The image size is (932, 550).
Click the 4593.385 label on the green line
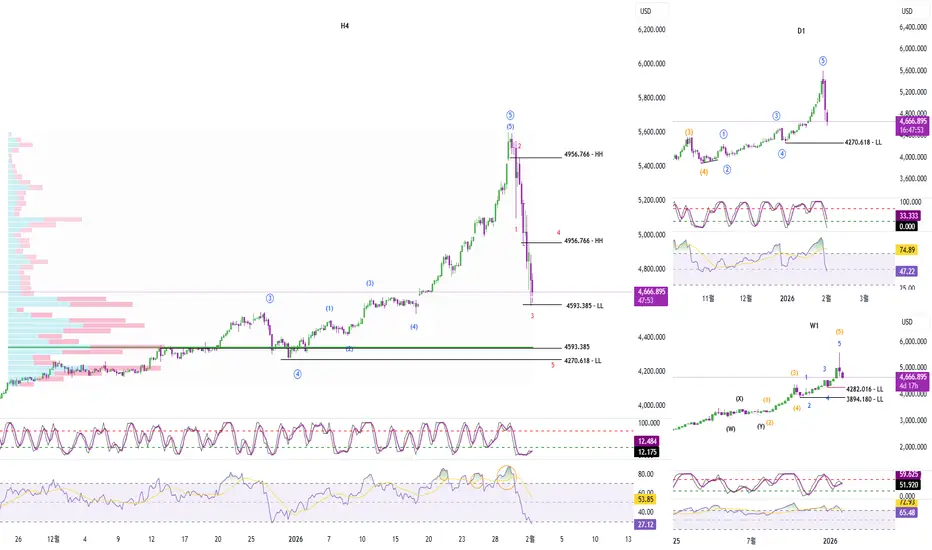point(577,347)
